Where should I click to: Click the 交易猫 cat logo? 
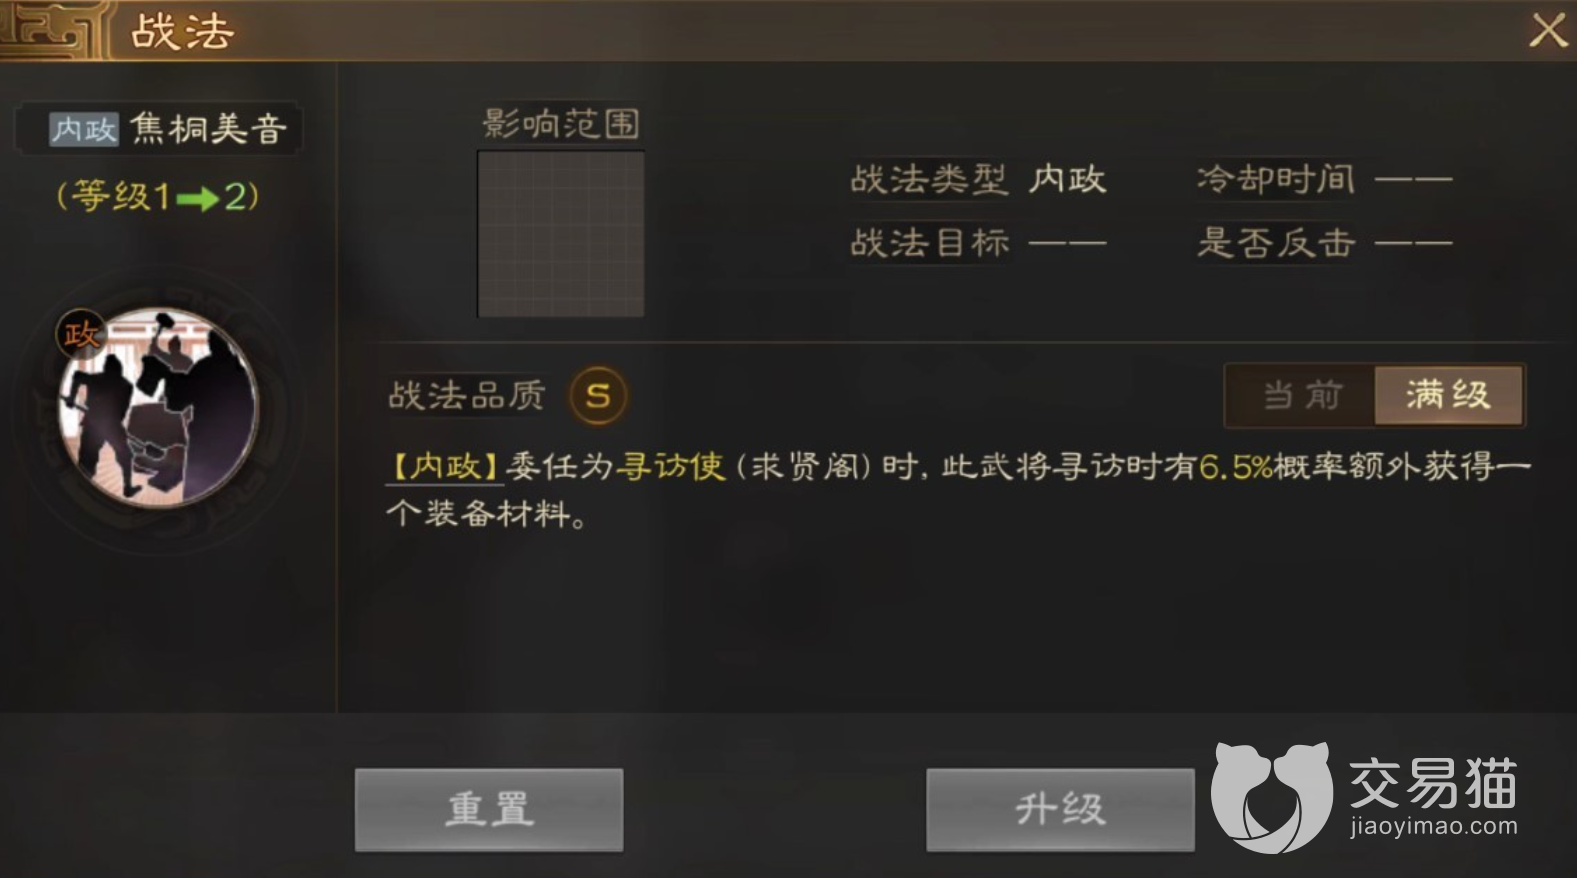coord(1270,797)
